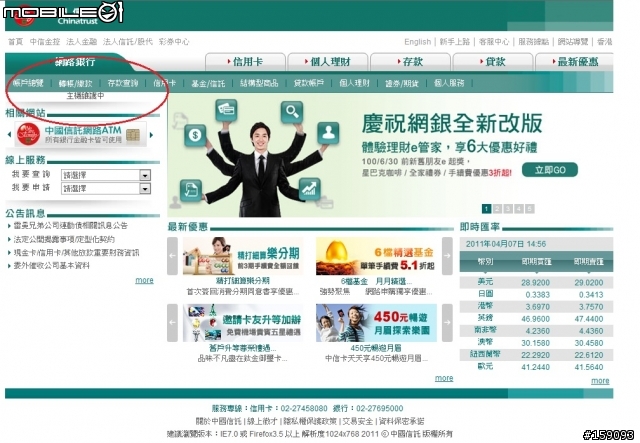Open the 邀請卡友升等加辦 promotion thumbnail

pos(243,323)
